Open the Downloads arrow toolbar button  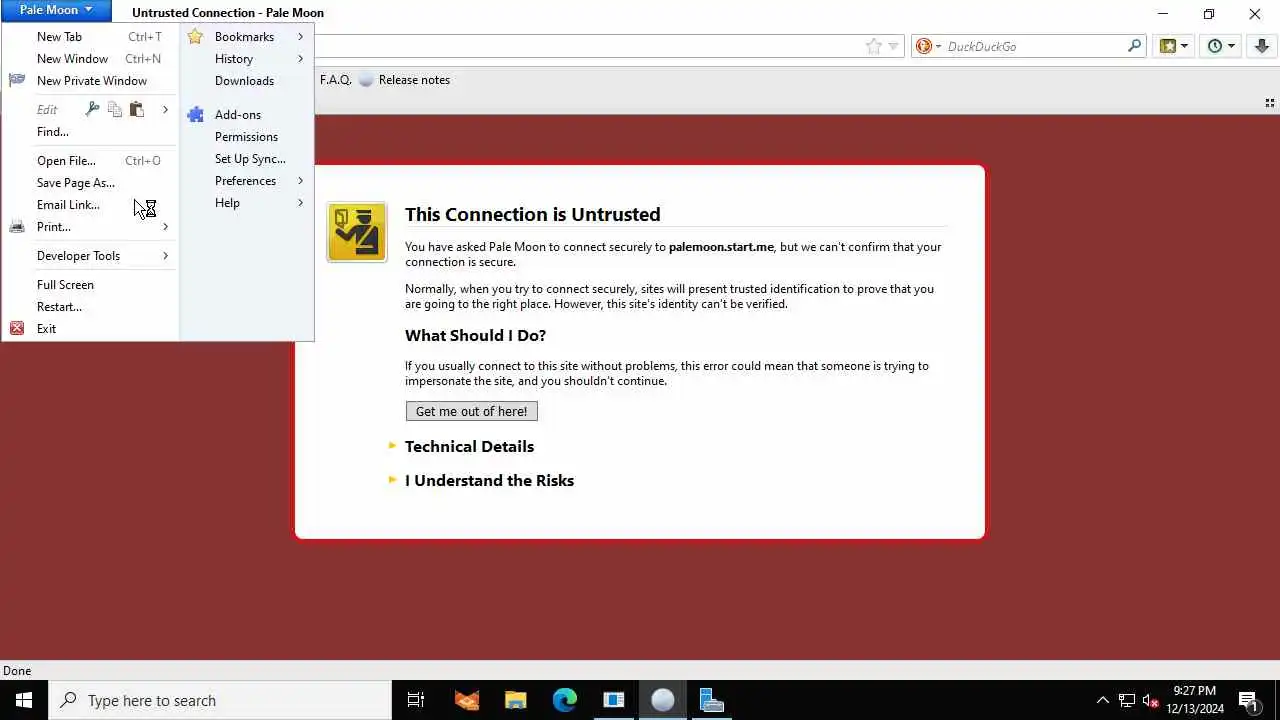[x=1262, y=46]
